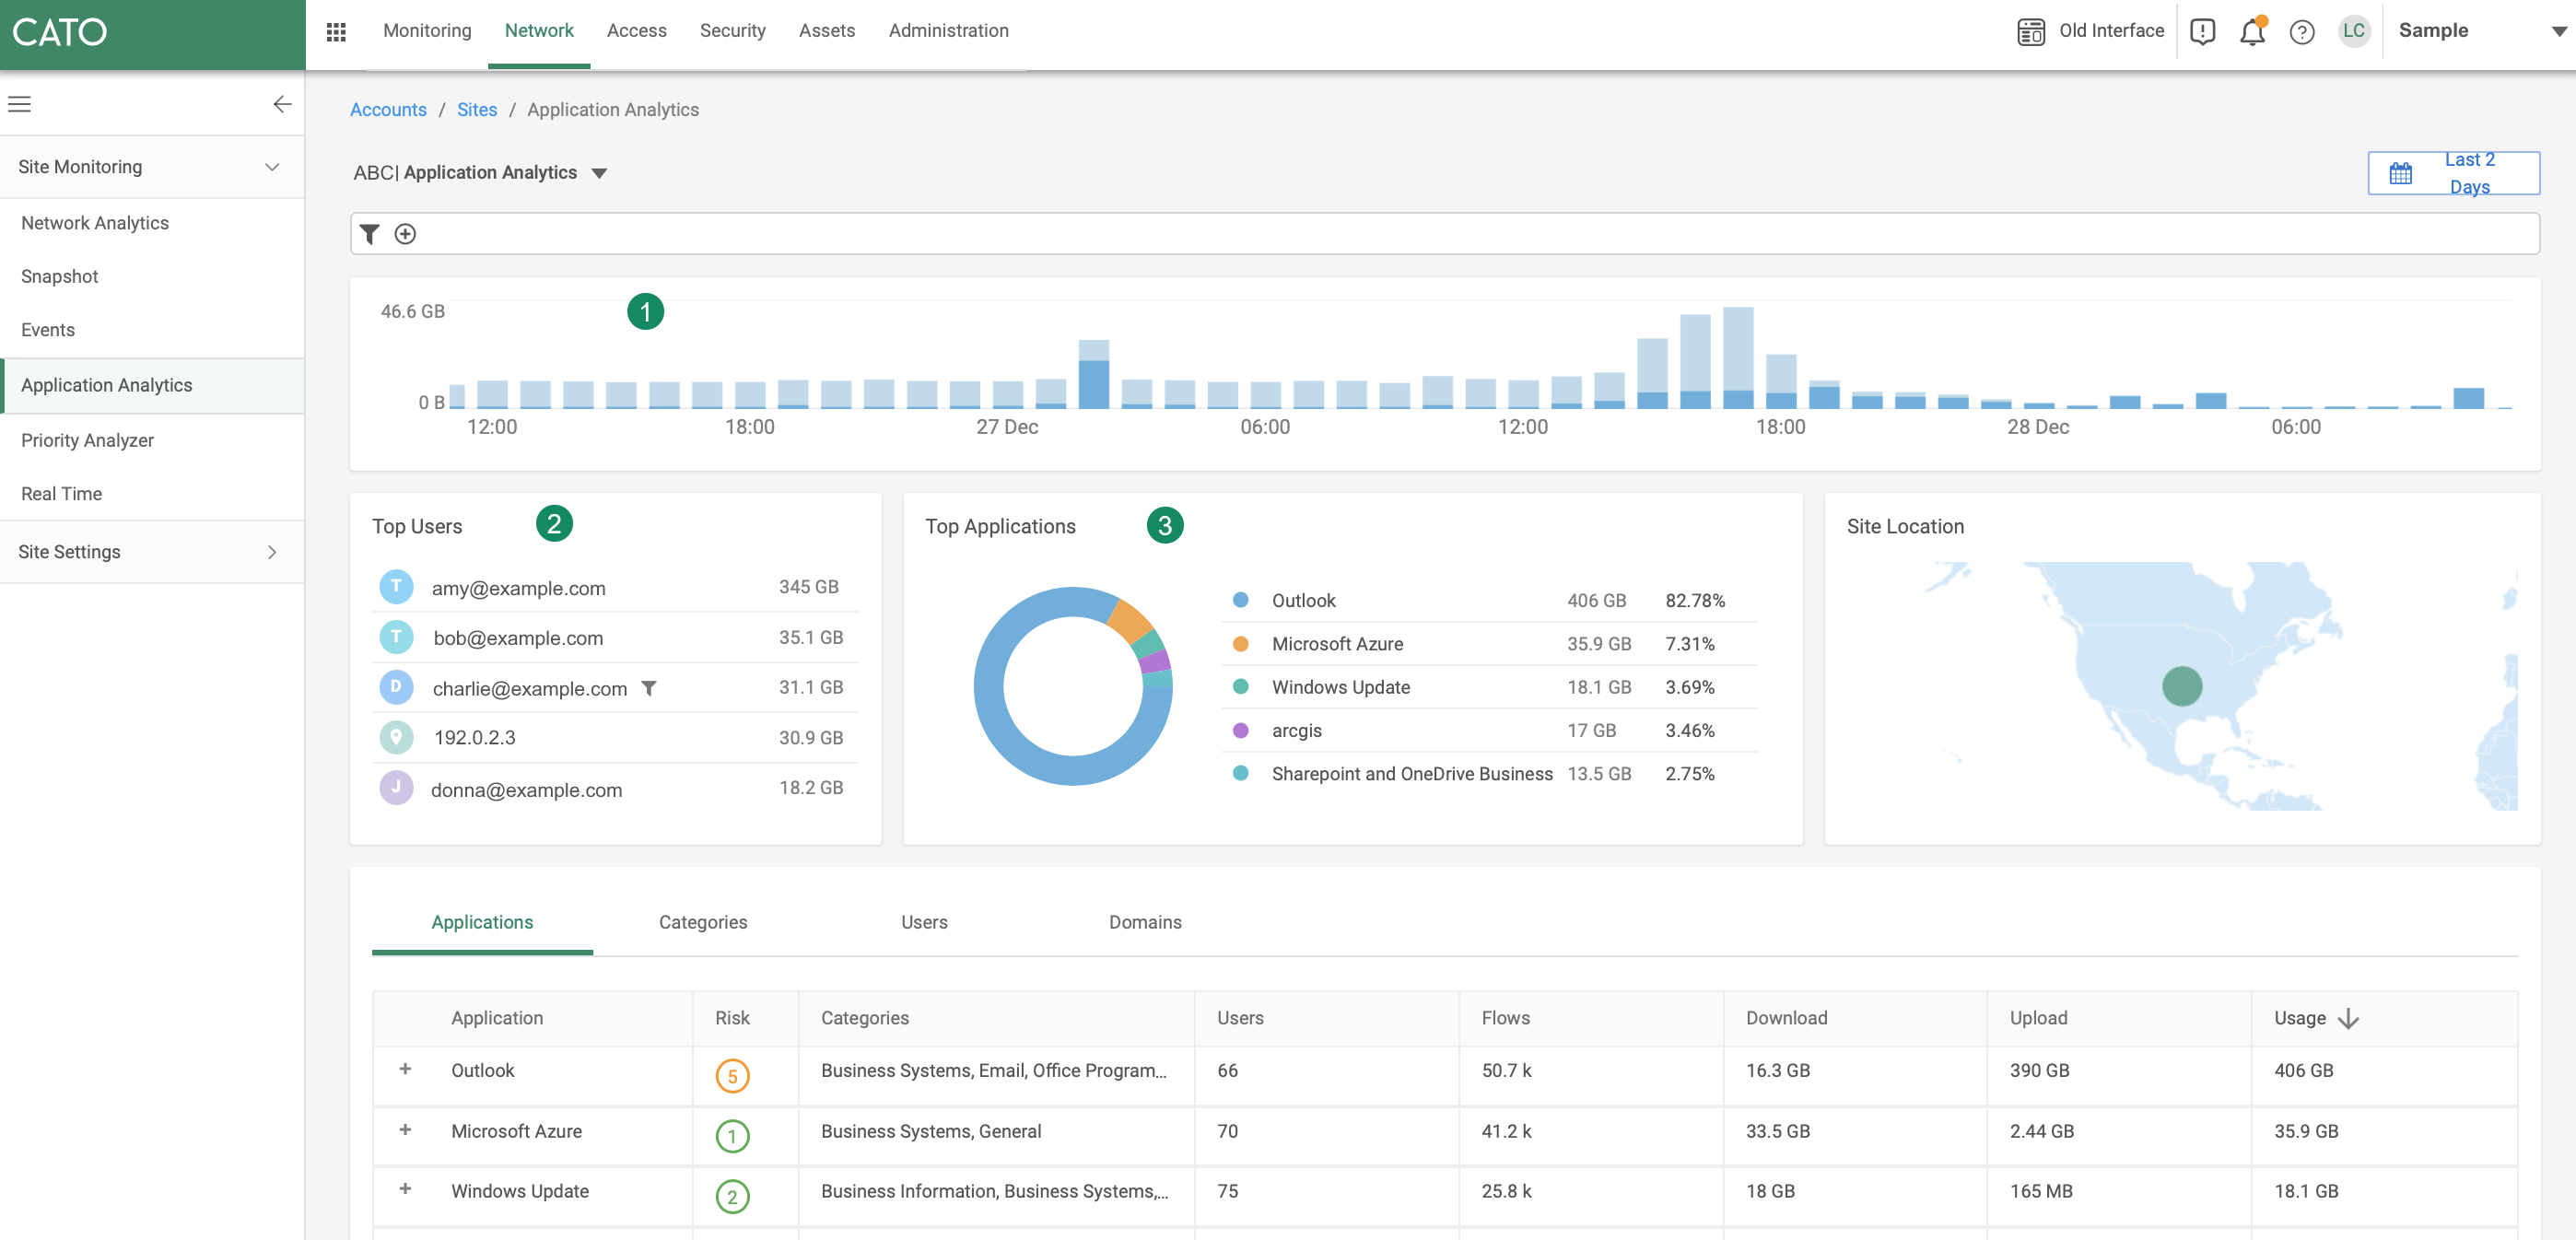Image resolution: width=2576 pixels, height=1240 pixels.
Task: Click filter icon next to charlie@example.com
Action: pyautogui.click(x=649, y=688)
